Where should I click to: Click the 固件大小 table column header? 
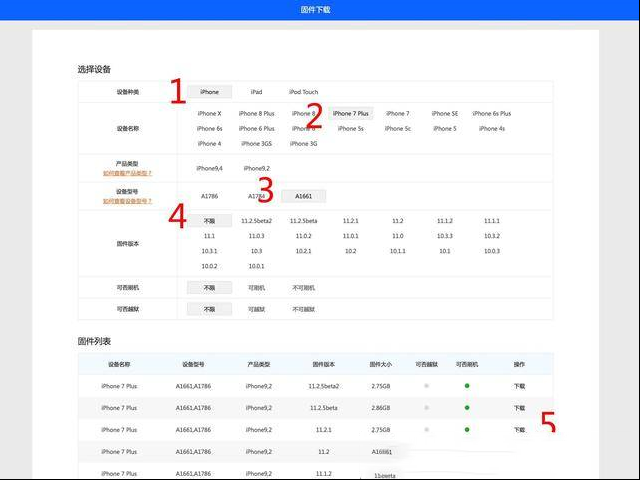point(380,364)
